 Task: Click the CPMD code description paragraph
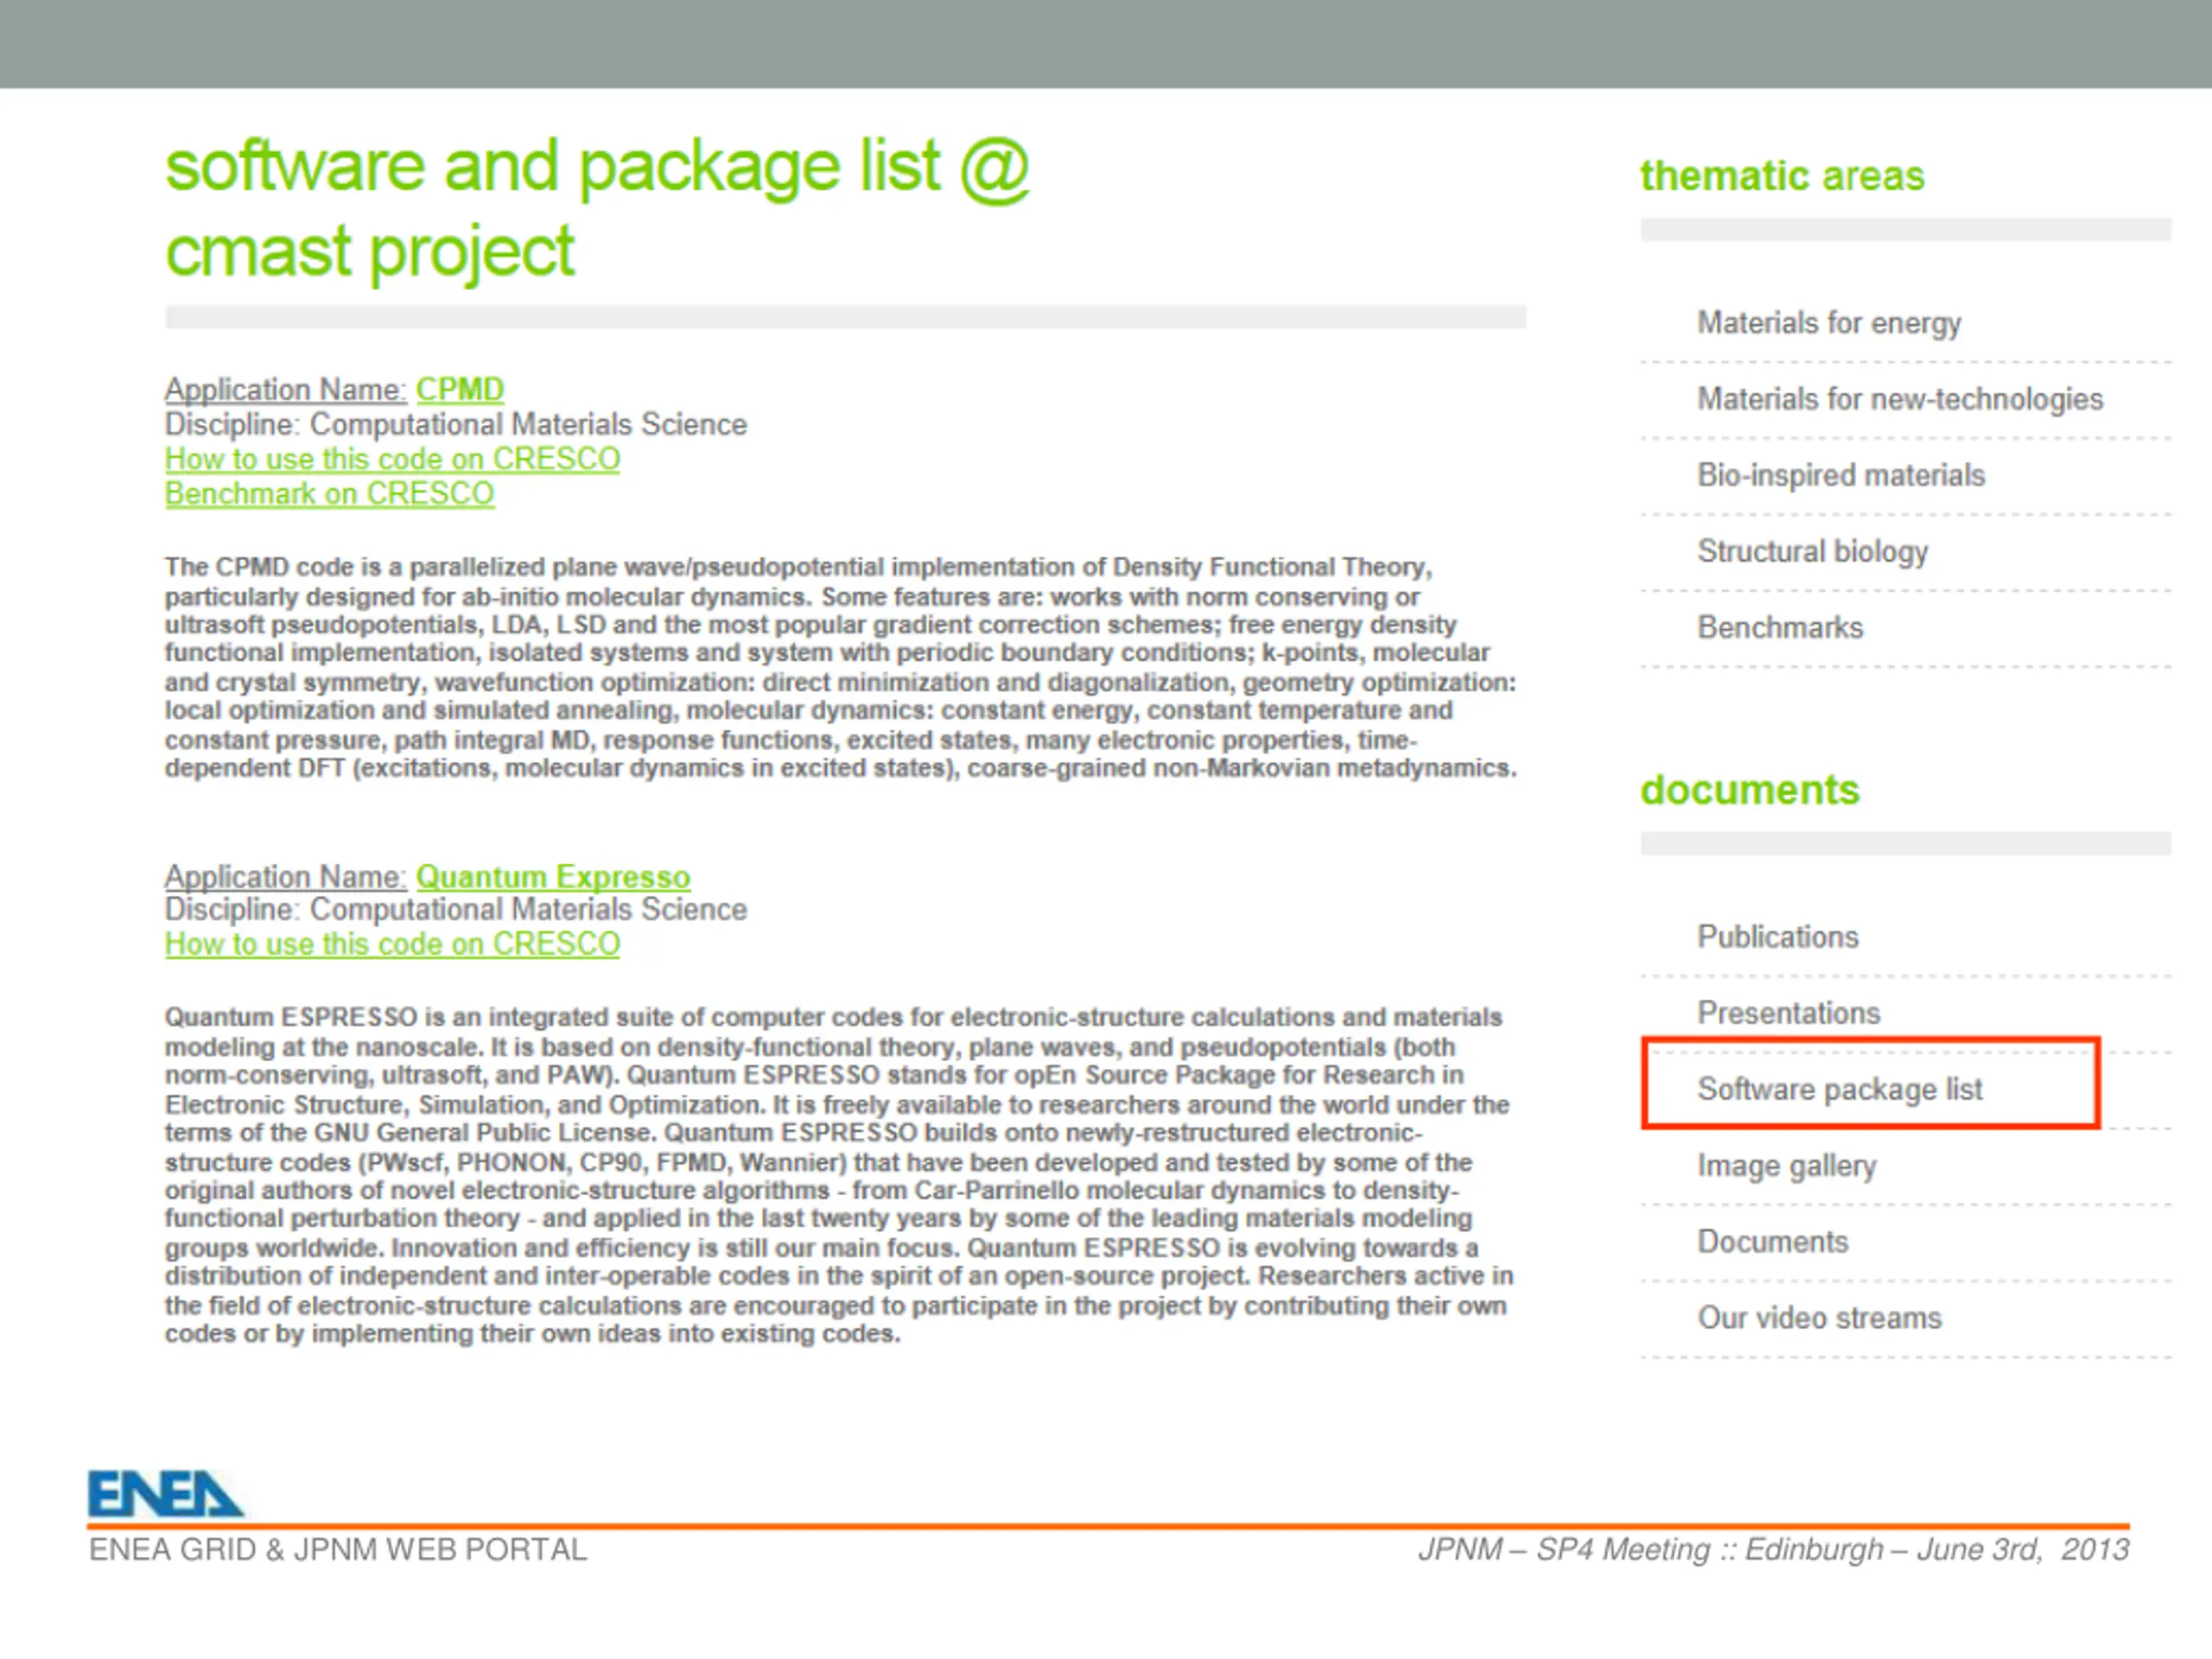(x=841, y=668)
